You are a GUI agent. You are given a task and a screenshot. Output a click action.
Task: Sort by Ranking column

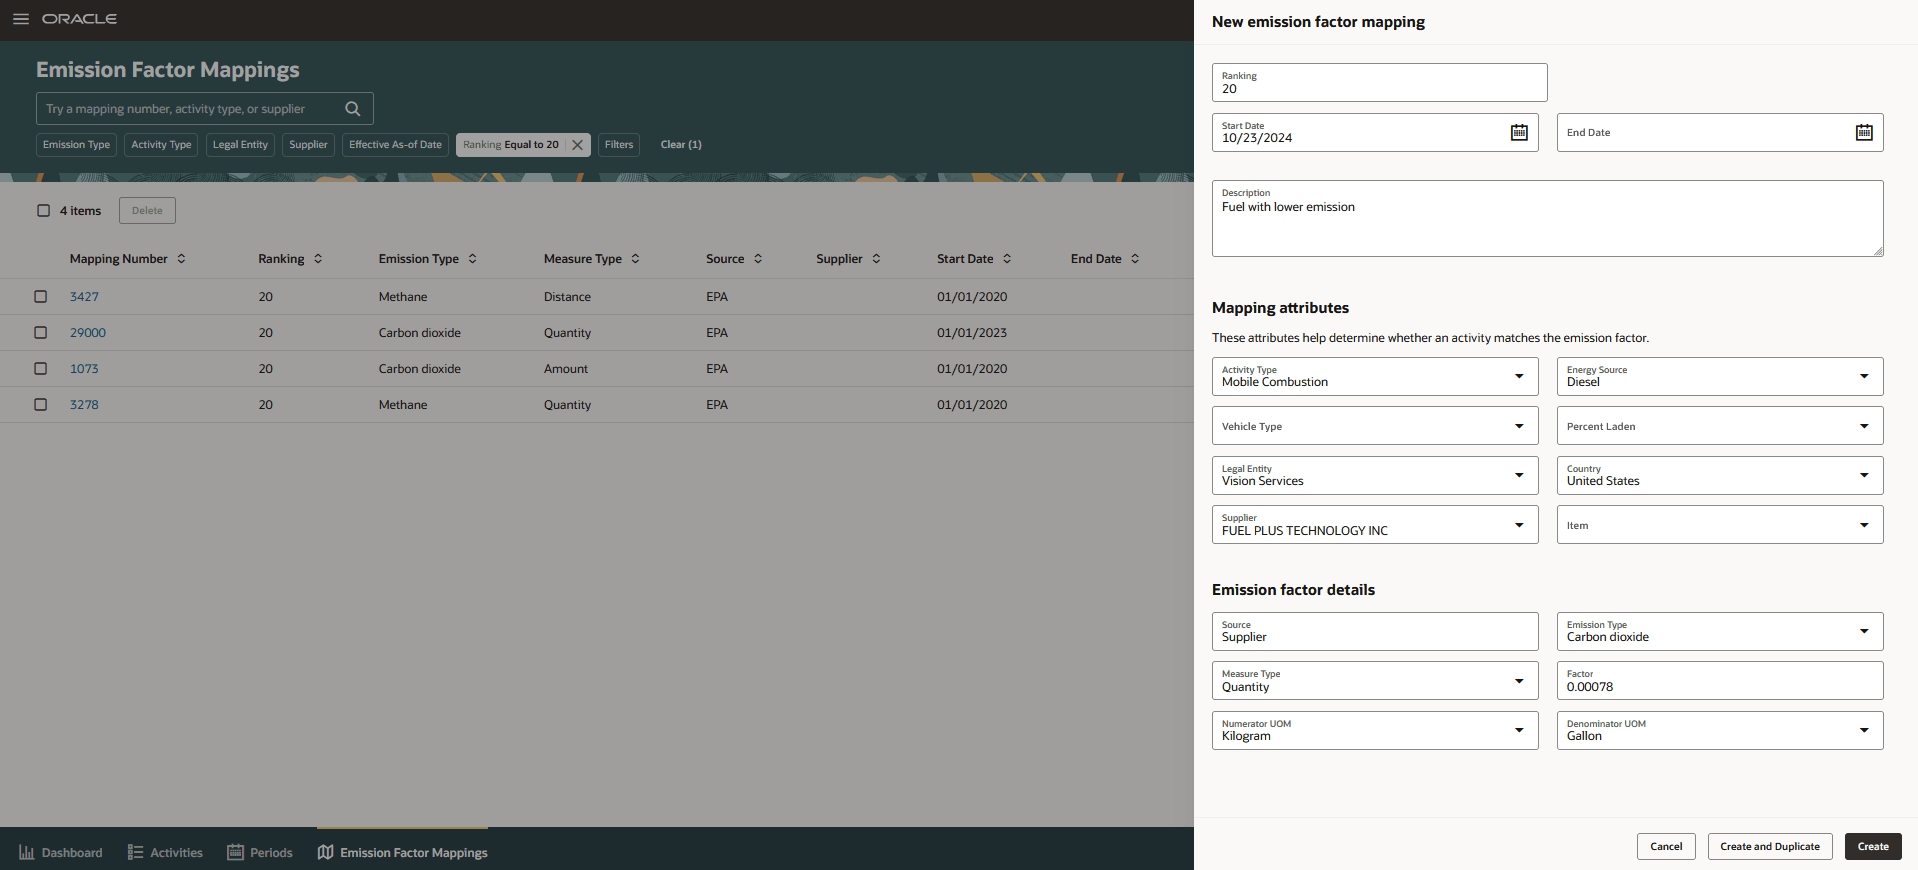(318, 259)
